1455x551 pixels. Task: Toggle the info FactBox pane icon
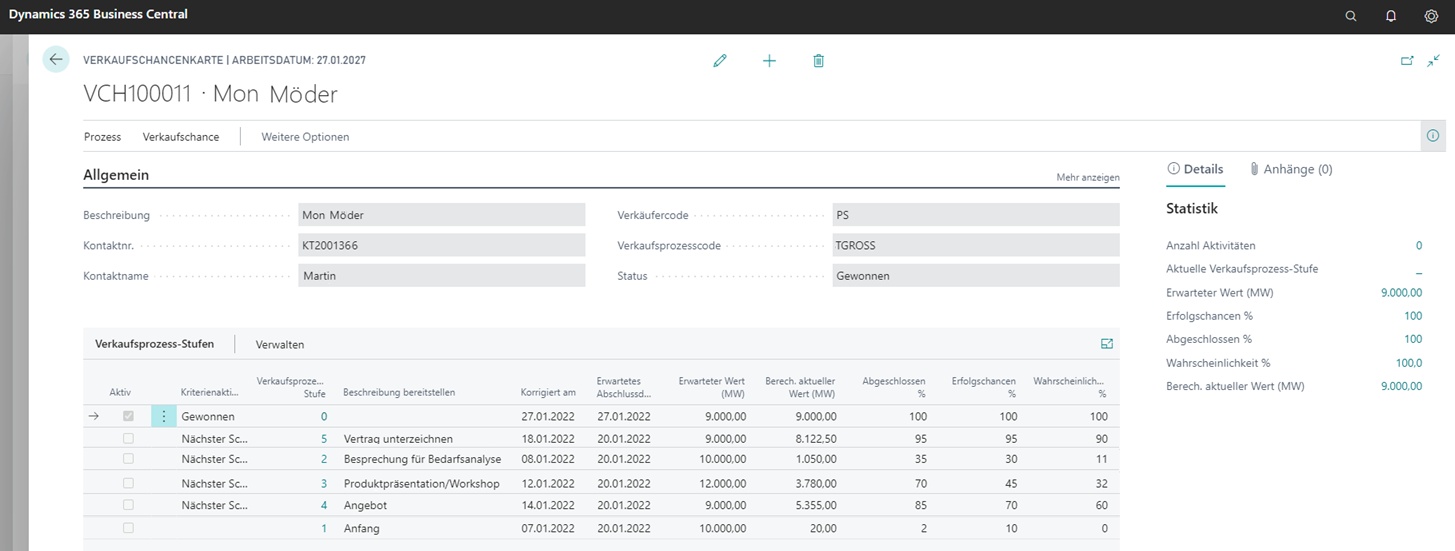(x=1433, y=136)
